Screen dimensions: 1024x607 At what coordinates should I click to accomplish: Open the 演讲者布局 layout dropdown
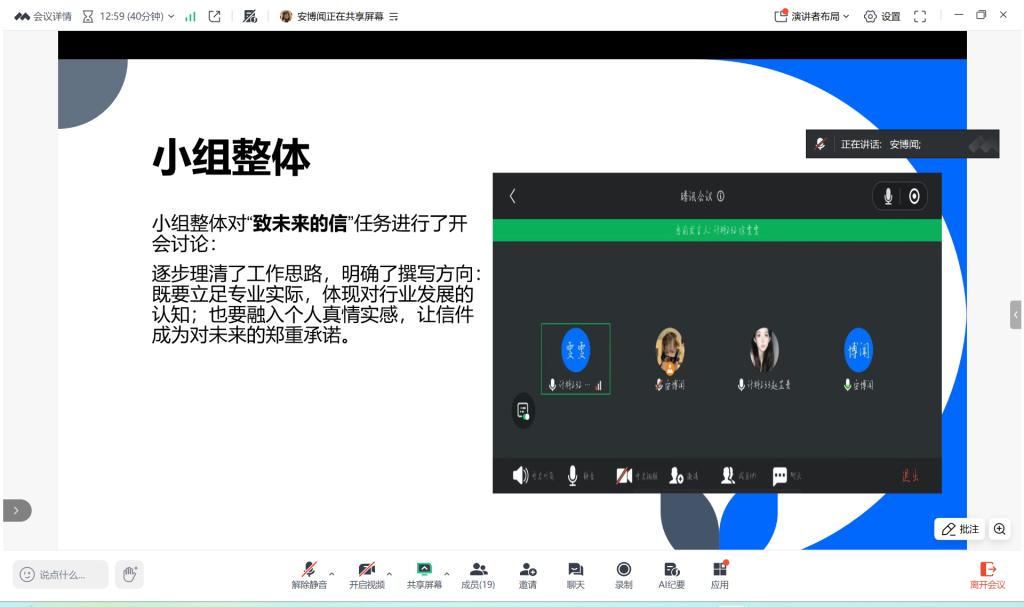pyautogui.click(x=812, y=16)
